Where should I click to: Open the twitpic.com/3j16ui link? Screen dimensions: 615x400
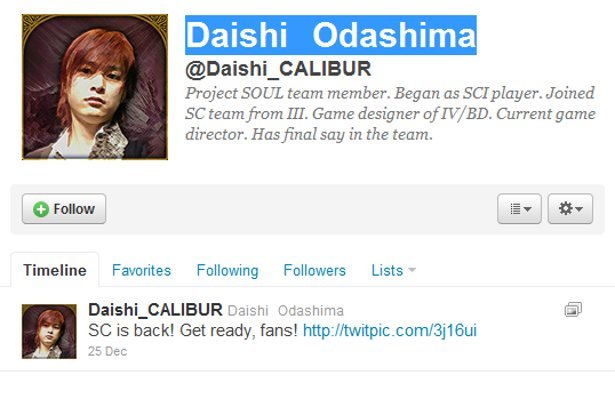pyautogui.click(x=390, y=330)
